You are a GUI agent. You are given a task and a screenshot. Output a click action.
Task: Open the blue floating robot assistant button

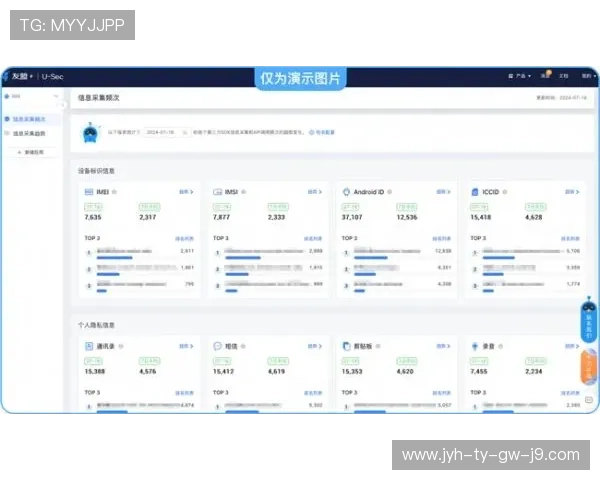pyautogui.click(x=589, y=320)
